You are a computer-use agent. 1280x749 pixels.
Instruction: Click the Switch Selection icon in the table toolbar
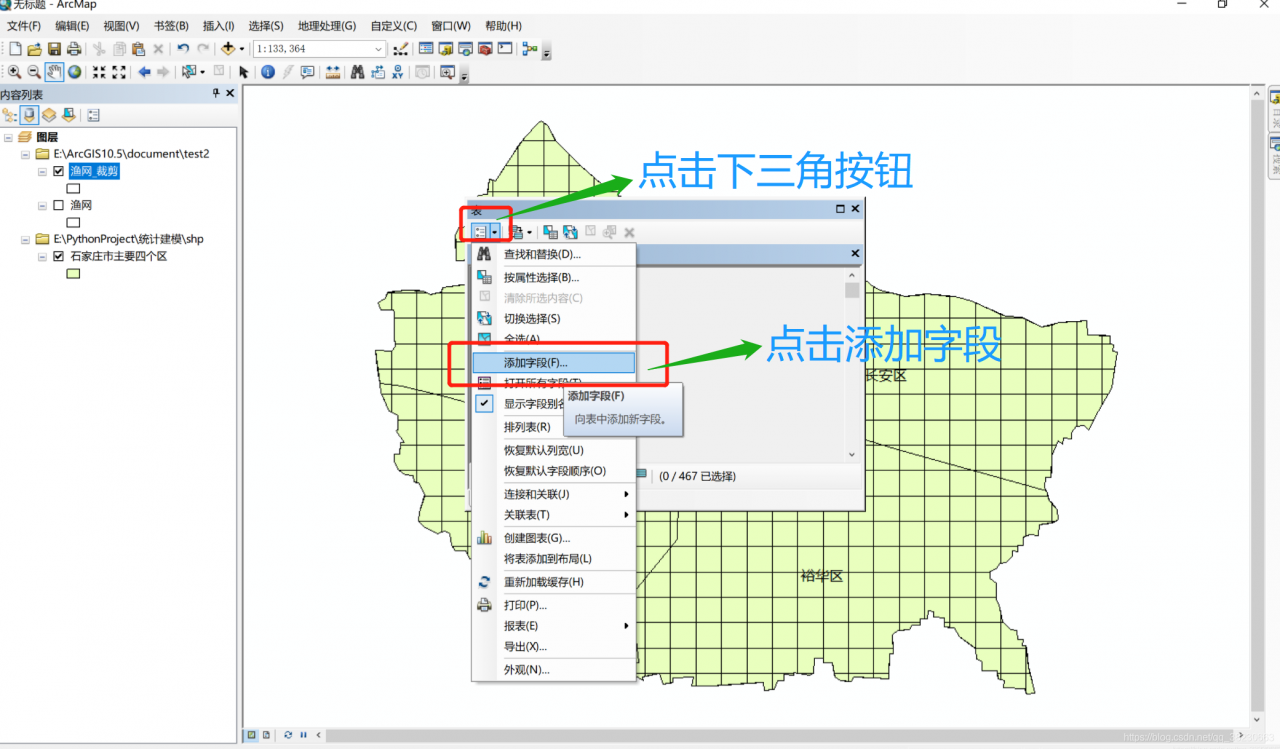[x=570, y=232]
